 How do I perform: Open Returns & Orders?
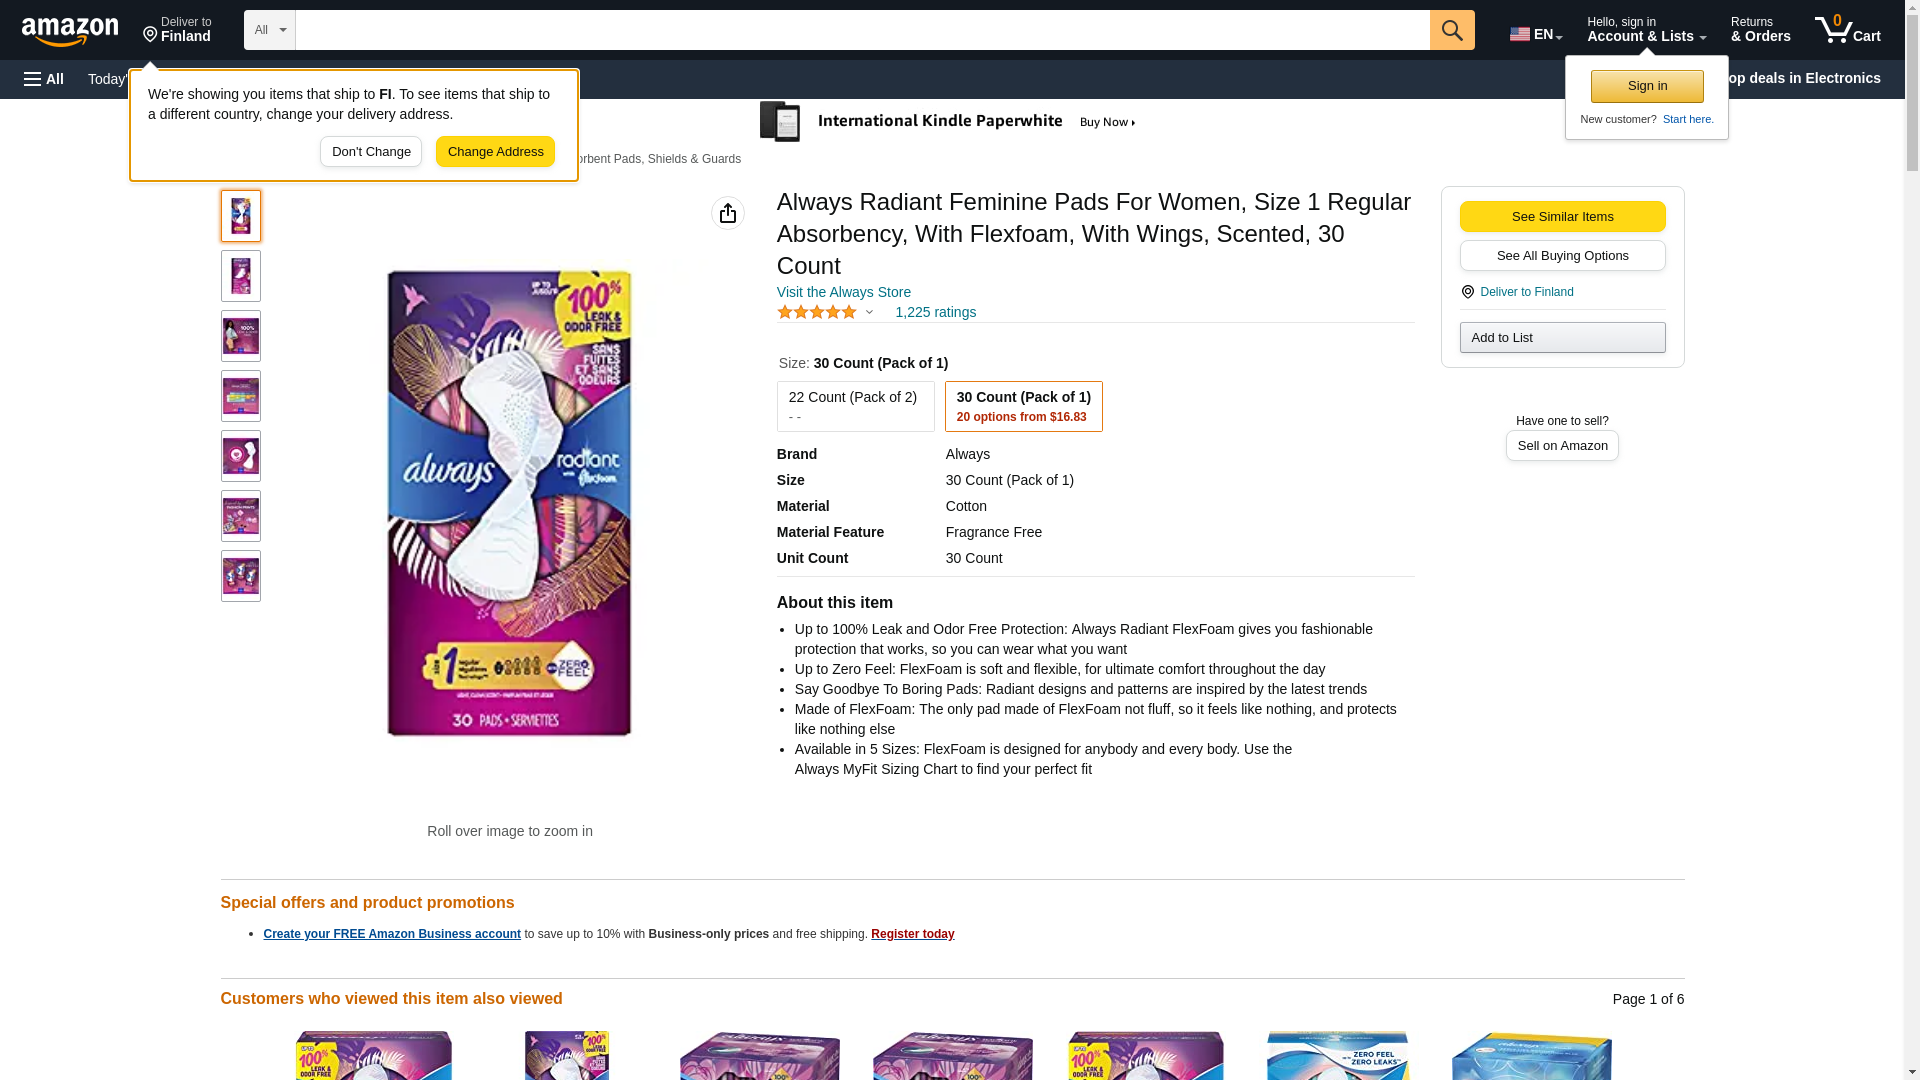1760,30
